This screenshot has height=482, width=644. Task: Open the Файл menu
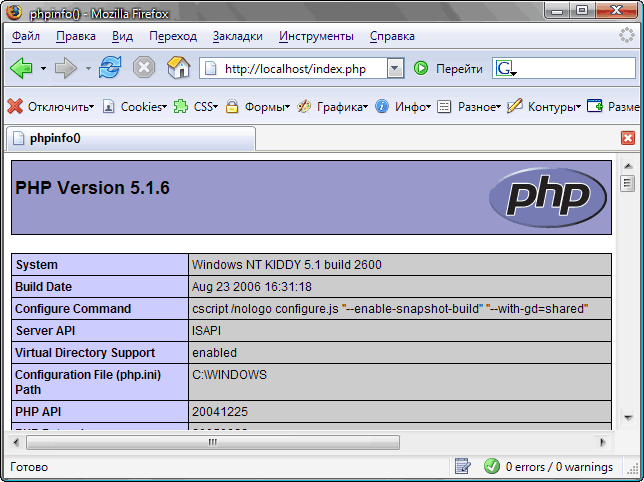[26, 36]
